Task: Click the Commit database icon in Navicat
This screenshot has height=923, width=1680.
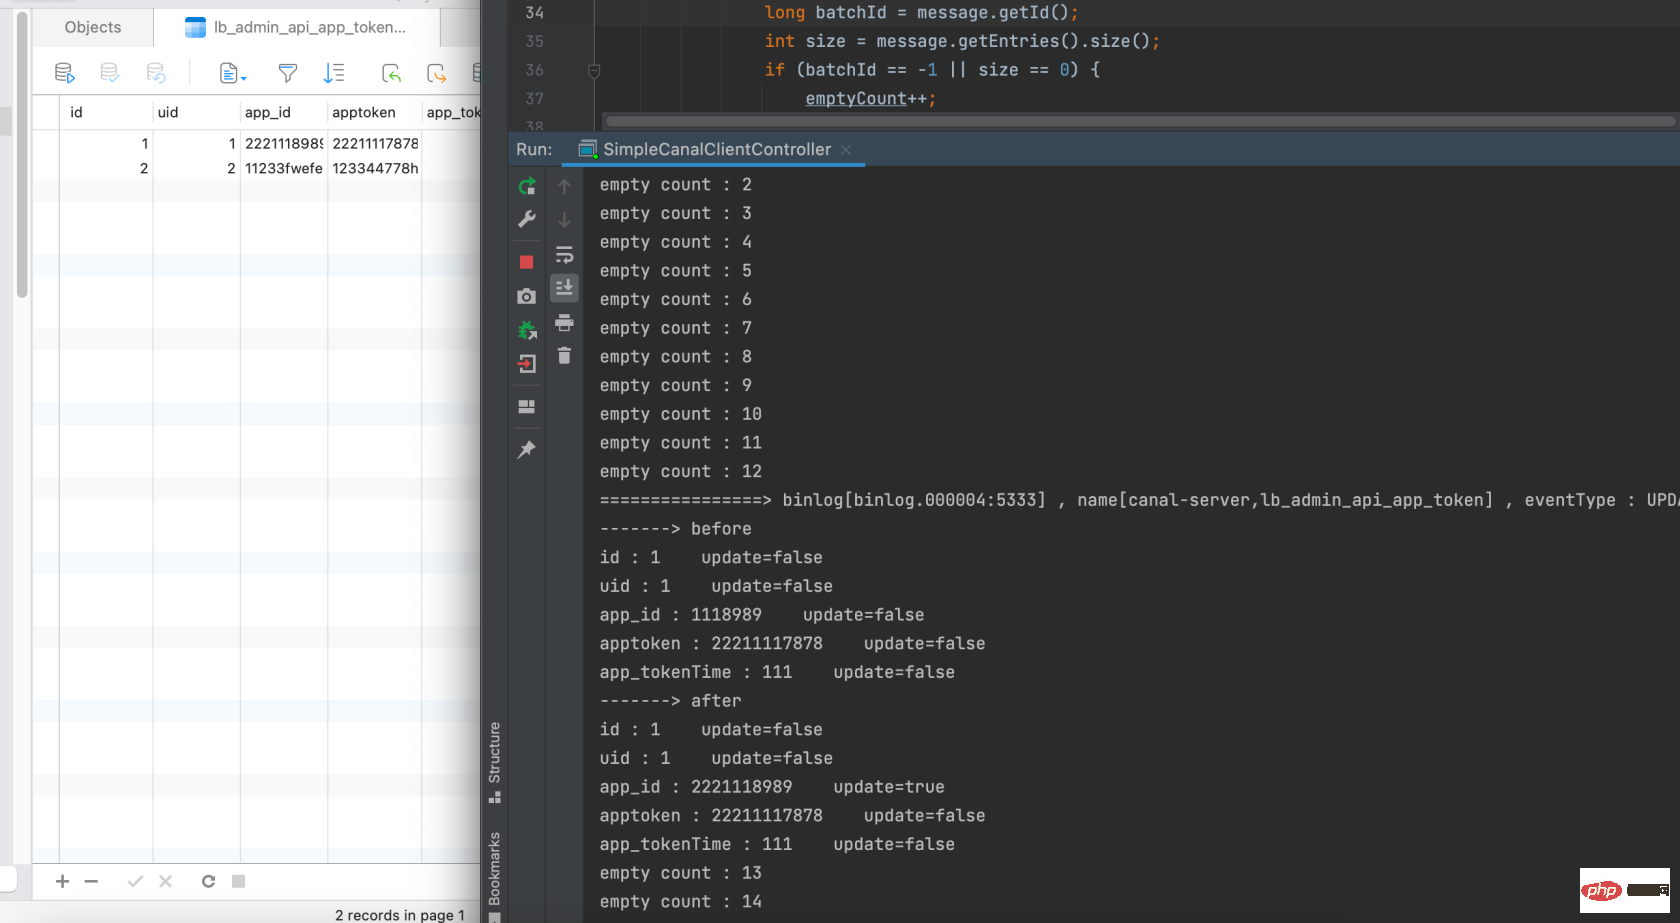Action: 110,73
